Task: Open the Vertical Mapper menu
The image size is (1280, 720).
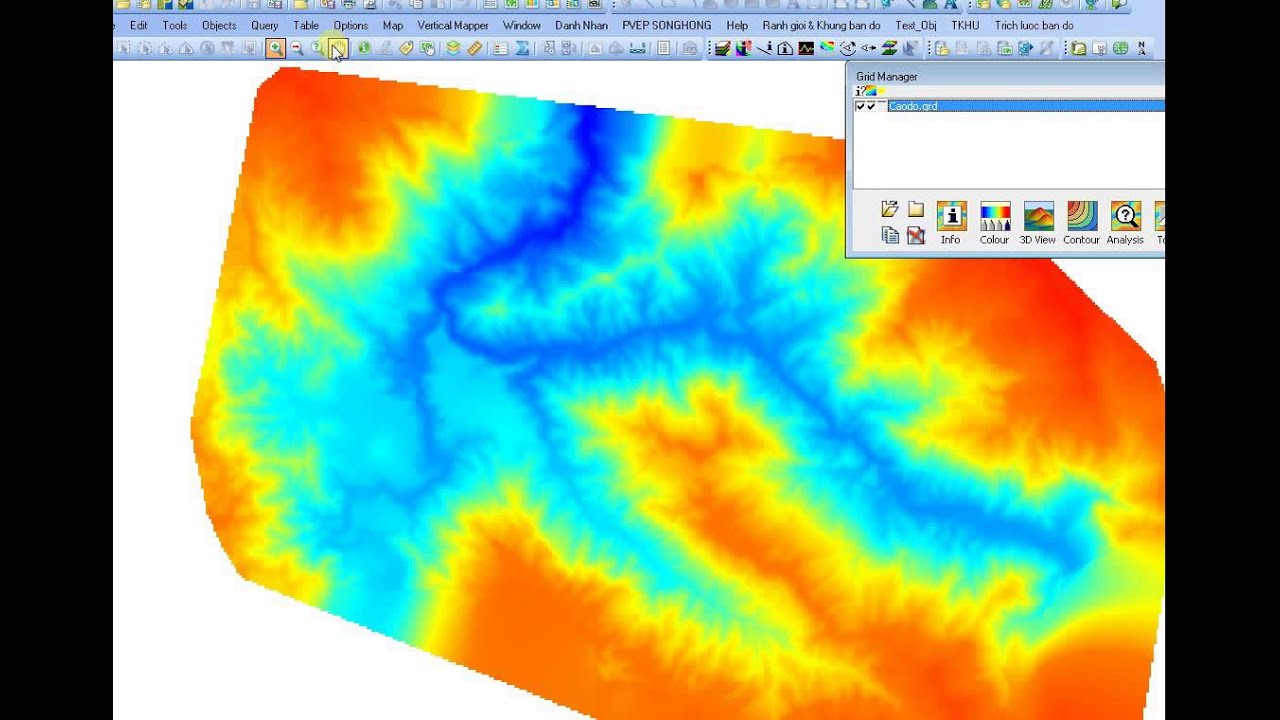Action: (453, 25)
